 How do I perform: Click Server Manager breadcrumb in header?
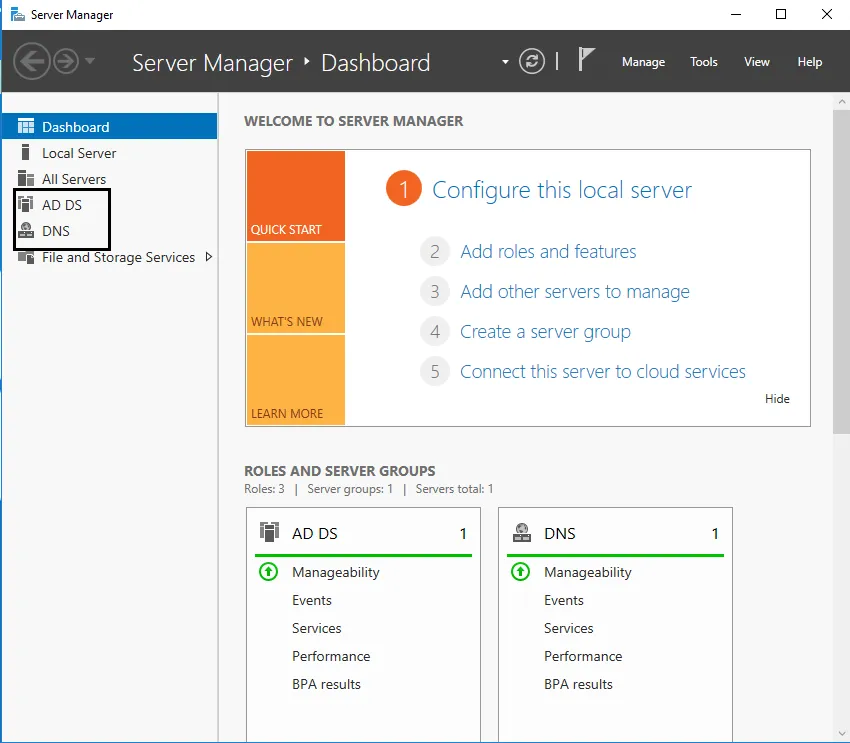[212, 63]
